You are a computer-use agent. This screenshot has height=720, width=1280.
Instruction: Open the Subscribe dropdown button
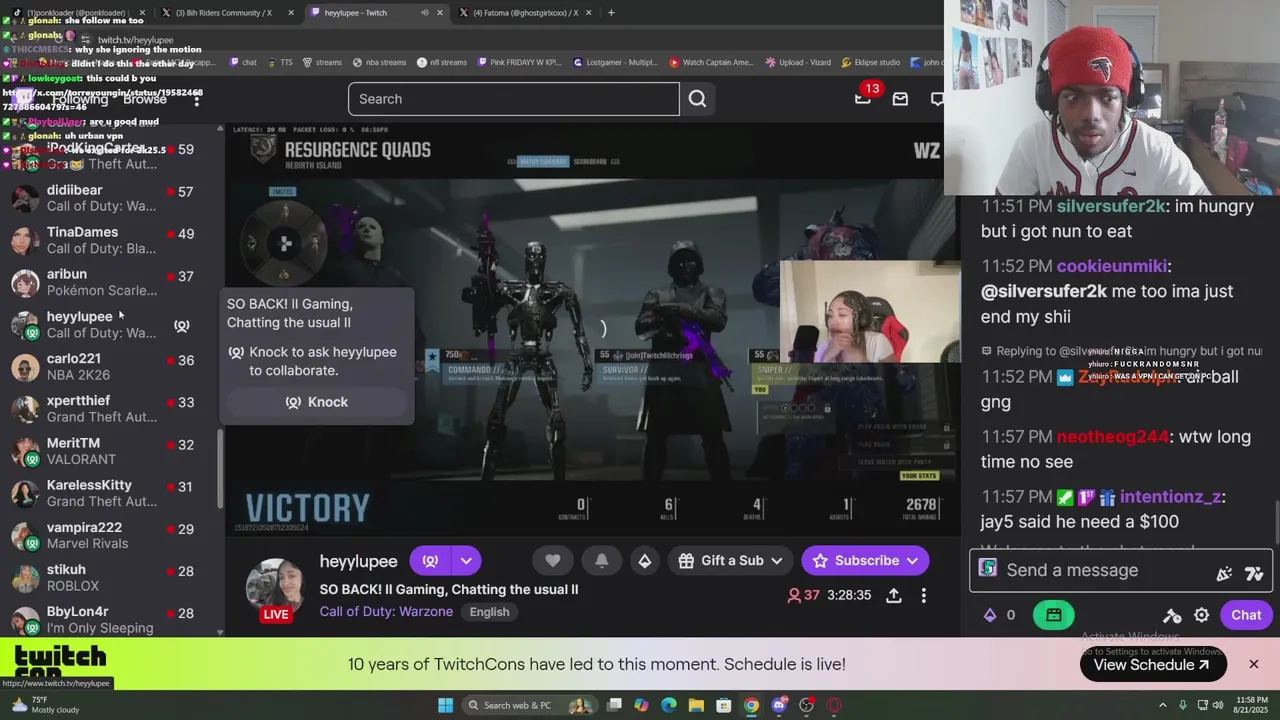(865, 561)
